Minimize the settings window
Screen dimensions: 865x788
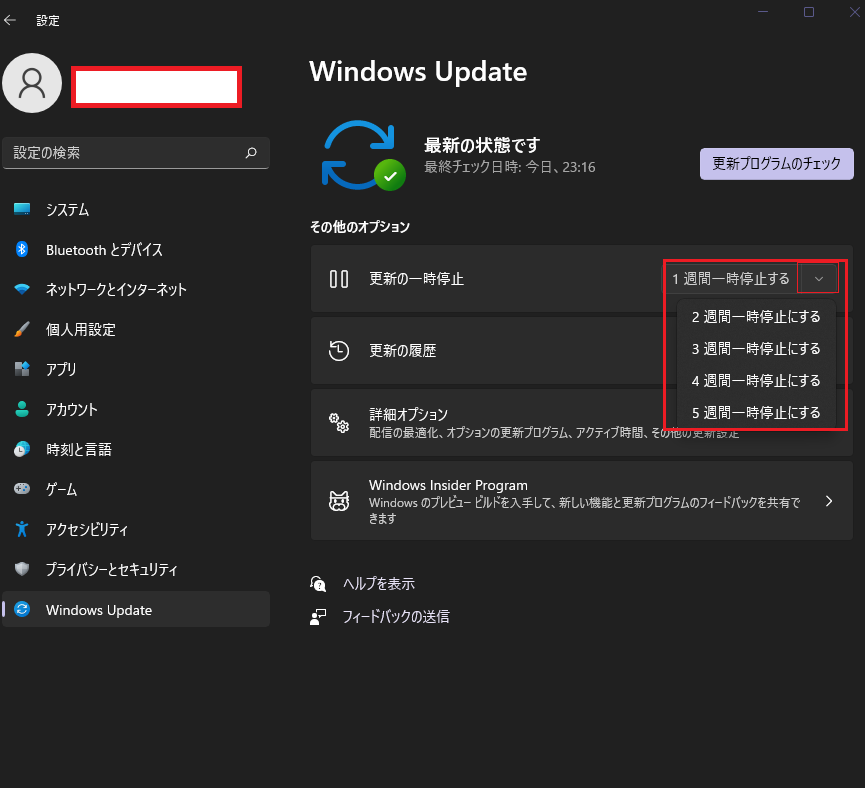click(763, 12)
